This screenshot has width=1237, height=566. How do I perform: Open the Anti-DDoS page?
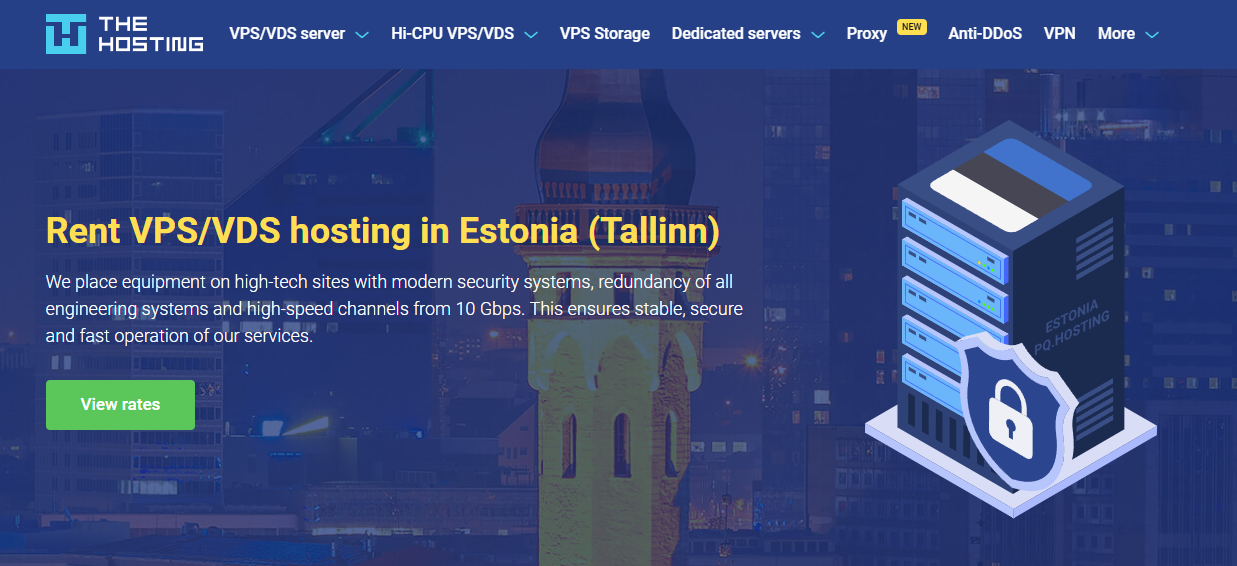point(985,34)
